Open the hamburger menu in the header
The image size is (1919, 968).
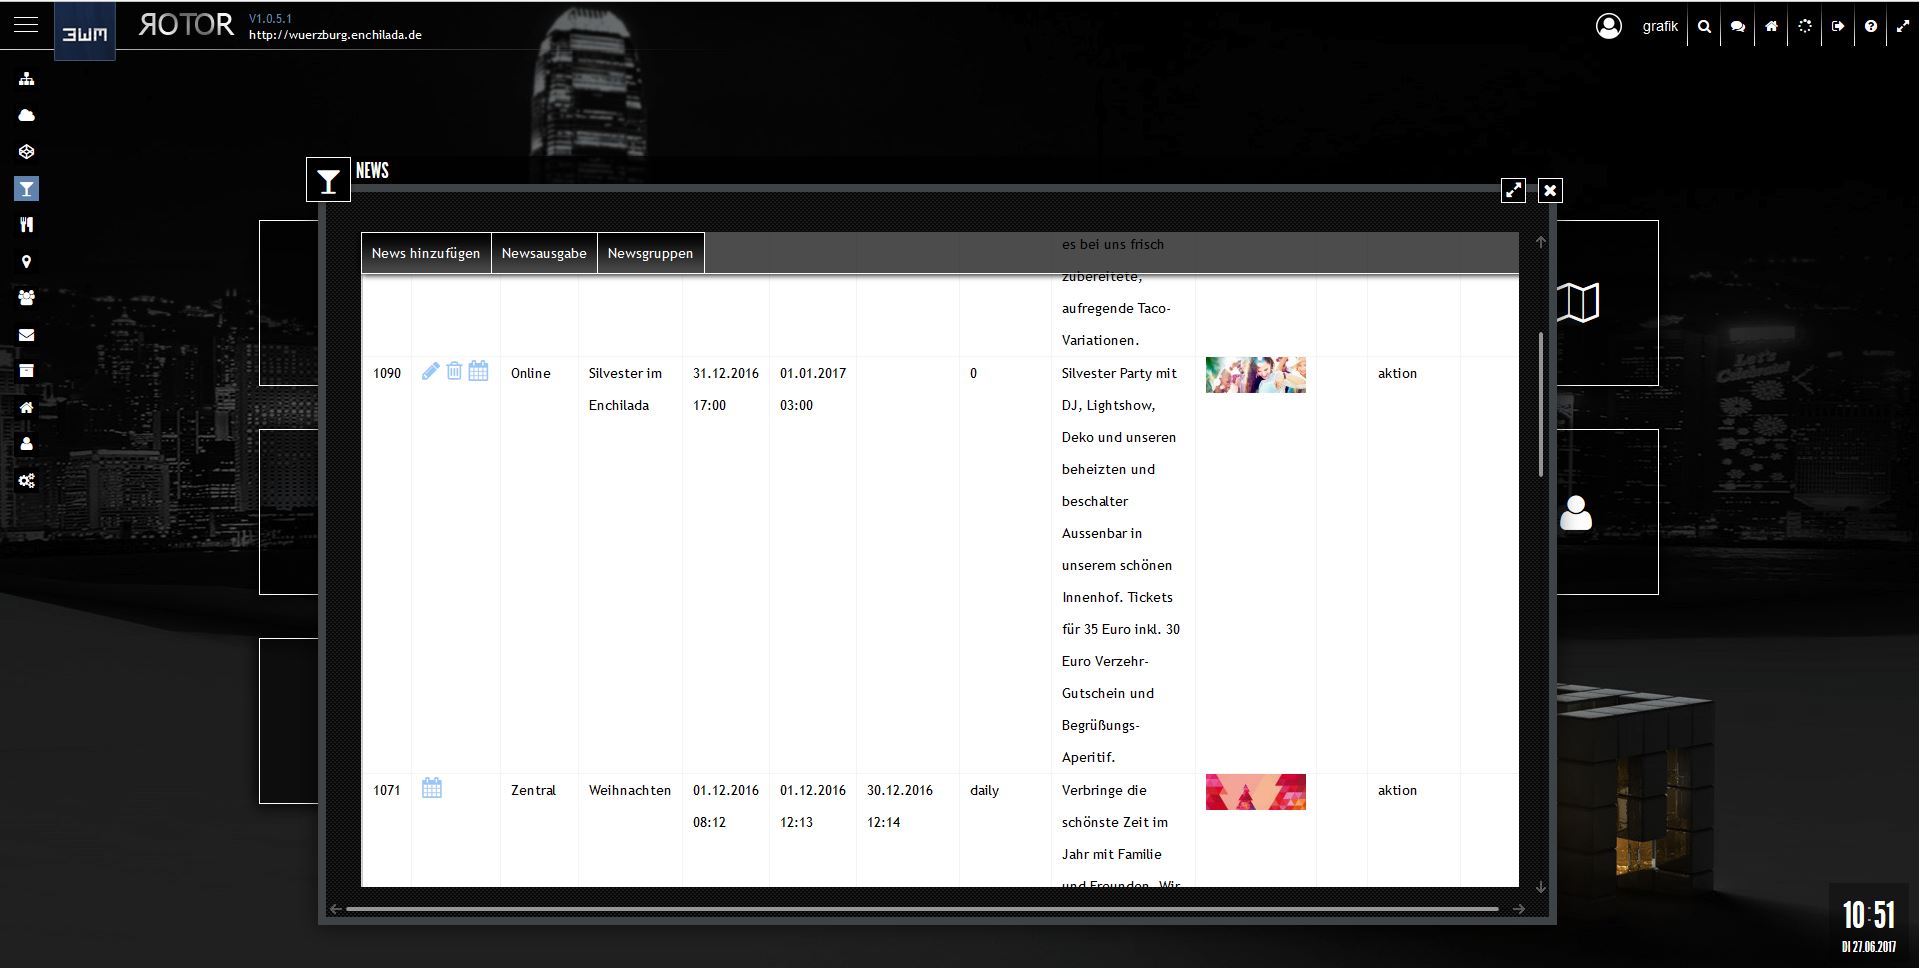click(26, 24)
